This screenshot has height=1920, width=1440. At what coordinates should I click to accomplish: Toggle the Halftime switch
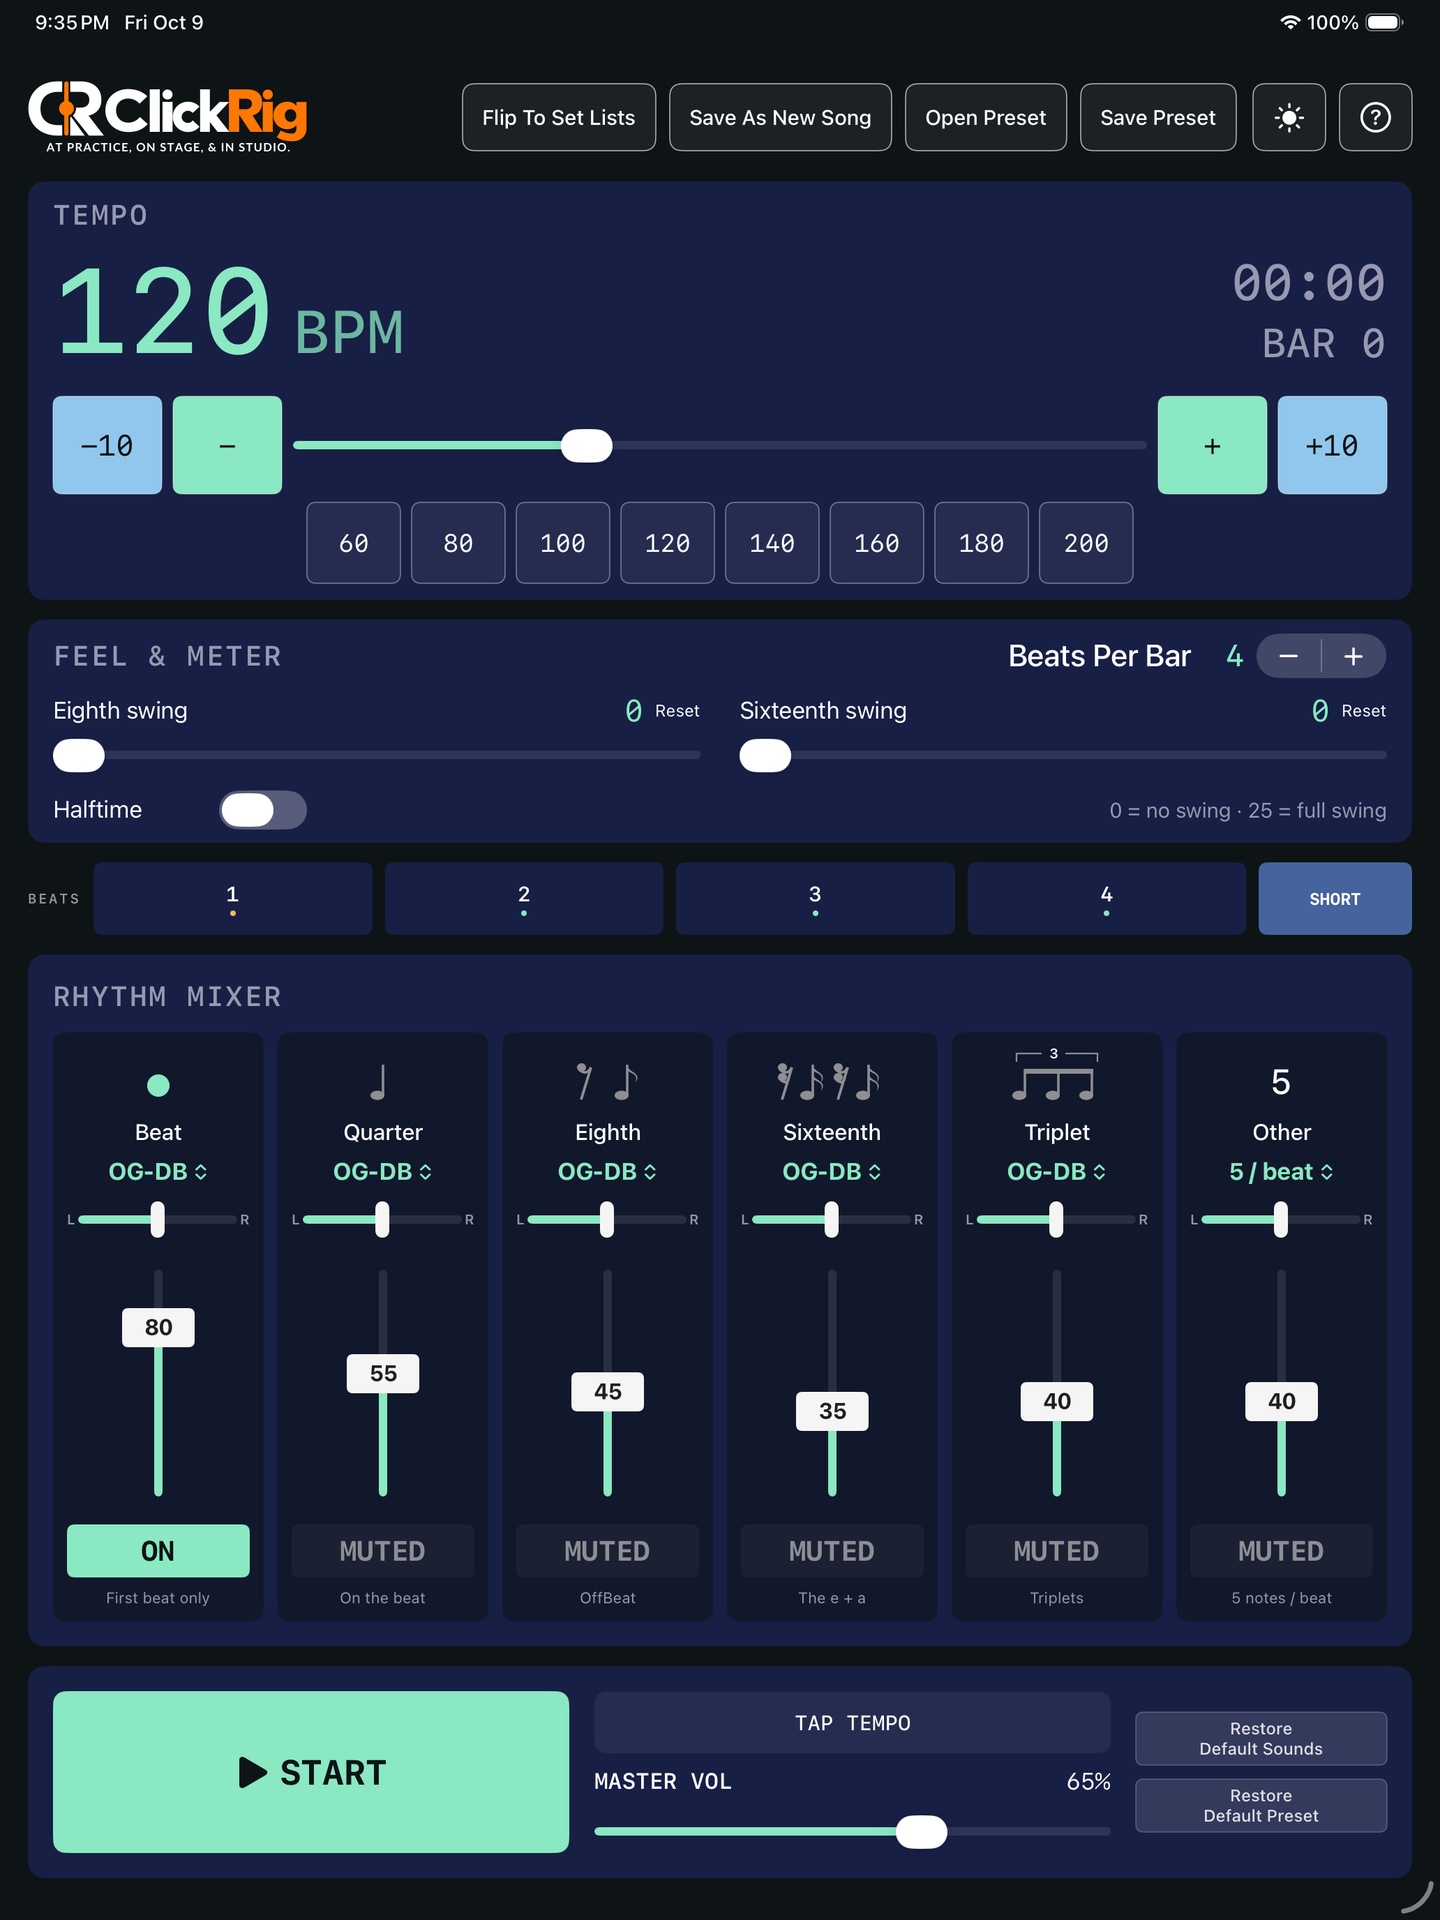[x=263, y=810]
